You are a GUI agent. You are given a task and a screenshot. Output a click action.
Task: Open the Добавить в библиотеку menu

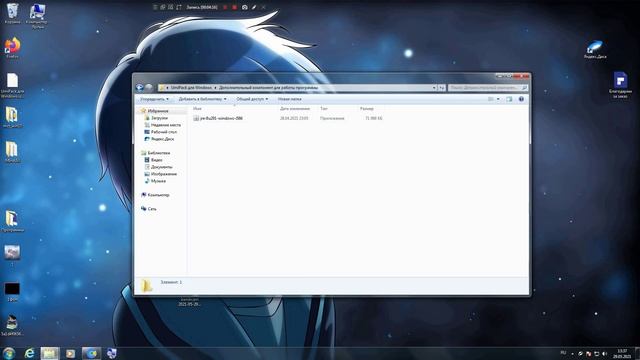(x=202, y=99)
